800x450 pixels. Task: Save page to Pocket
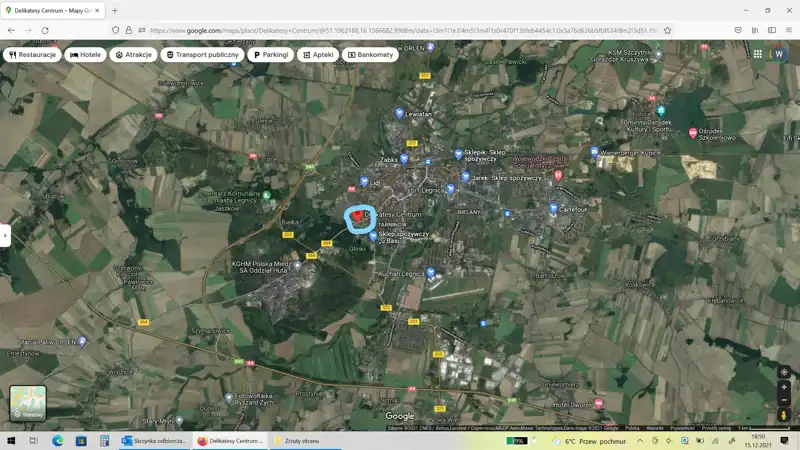pyautogui.click(x=738, y=30)
